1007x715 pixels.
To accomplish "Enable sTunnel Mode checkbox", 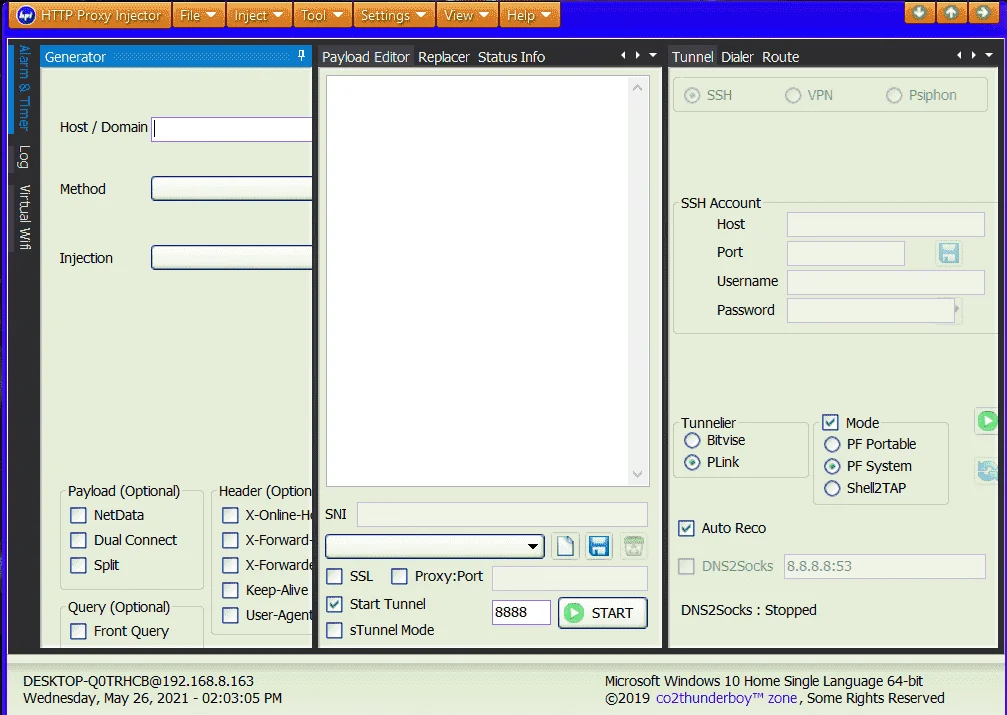I will click(x=335, y=630).
